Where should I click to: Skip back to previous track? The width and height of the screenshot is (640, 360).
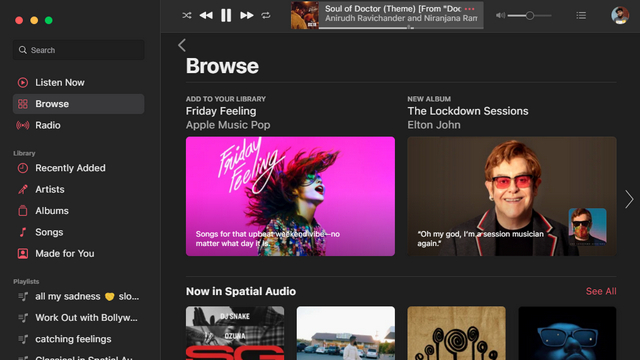point(206,16)
